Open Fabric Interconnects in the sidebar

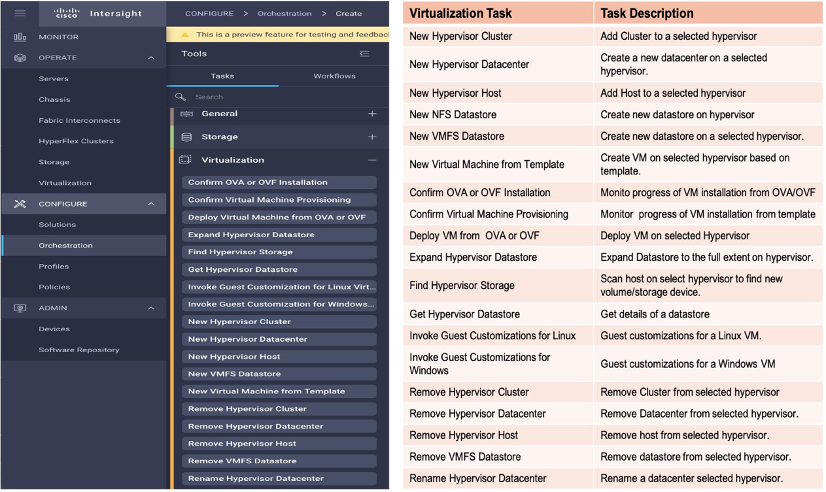coord(79,121)
